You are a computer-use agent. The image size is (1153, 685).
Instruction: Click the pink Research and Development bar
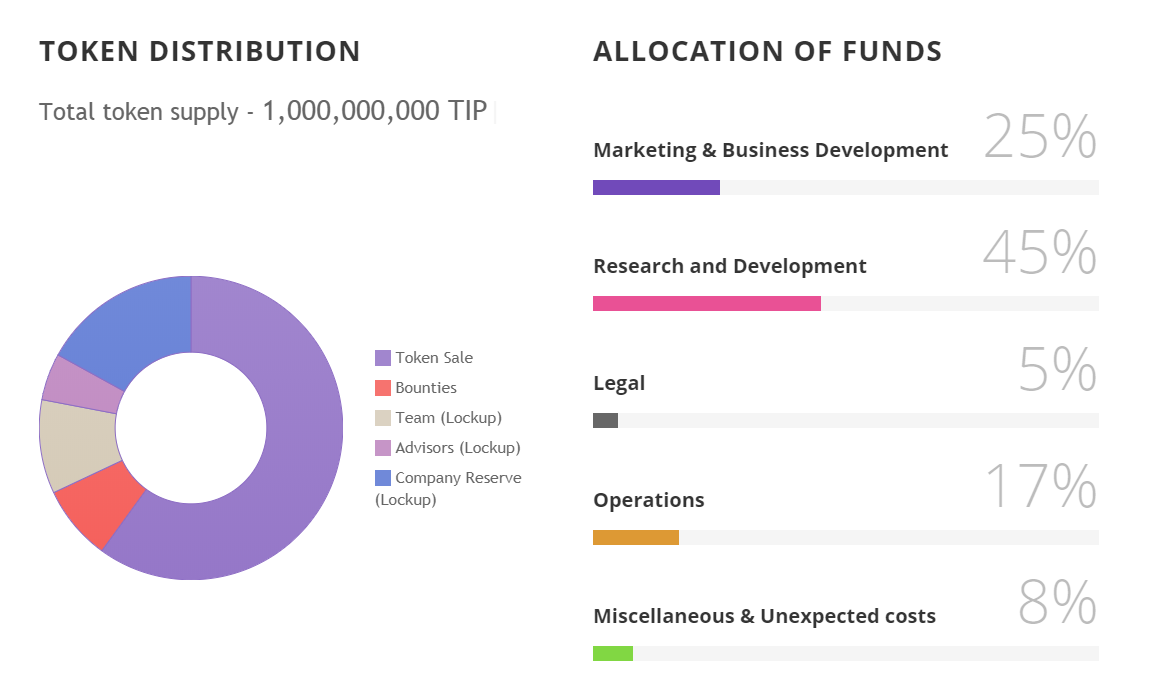706,304
